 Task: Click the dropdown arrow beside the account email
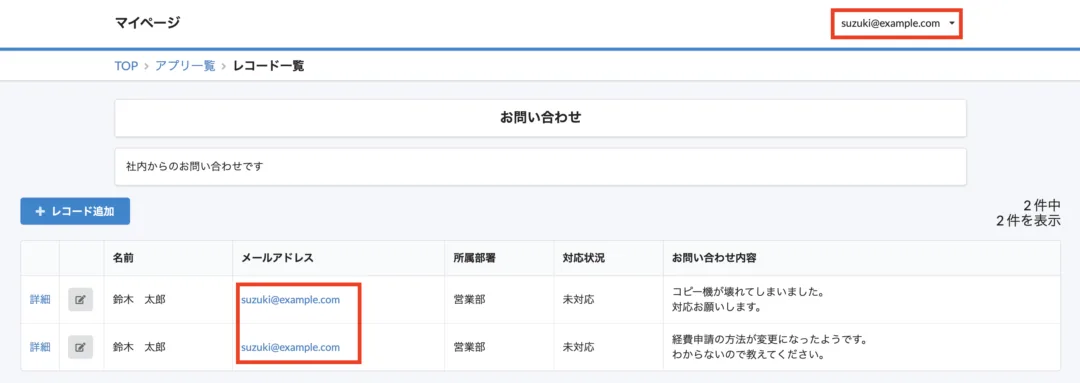click(x=952, y=23)
